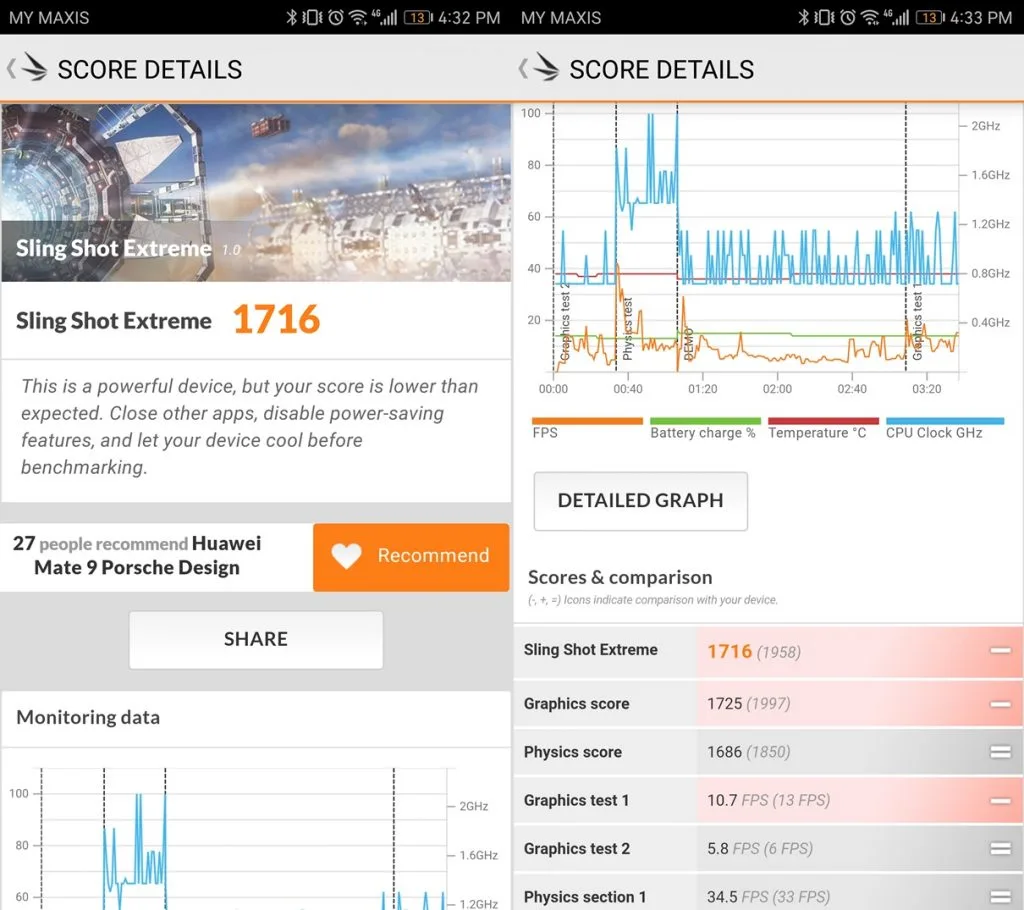Image resolution: width=1024 pixels, height=910 pixels.
Task: Select the Graphics test 1 10.7 FPS row
Action: point(768,800)
